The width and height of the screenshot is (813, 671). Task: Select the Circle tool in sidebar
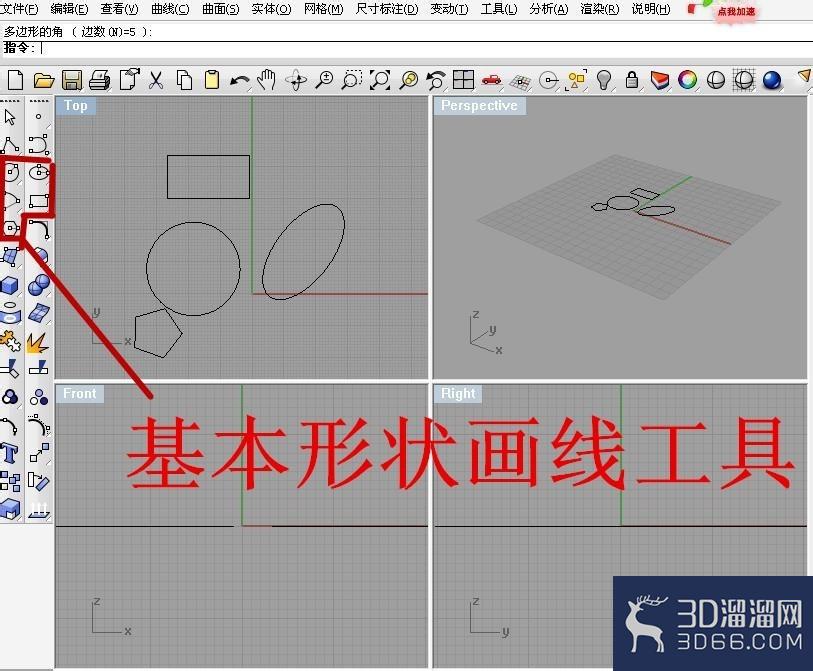click(11, 173)
